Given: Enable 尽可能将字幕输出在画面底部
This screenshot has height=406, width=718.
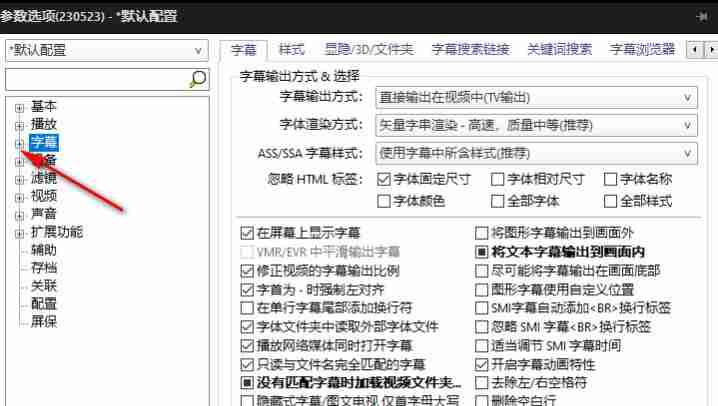Looking at the screenshot, I should click(481, 271).
